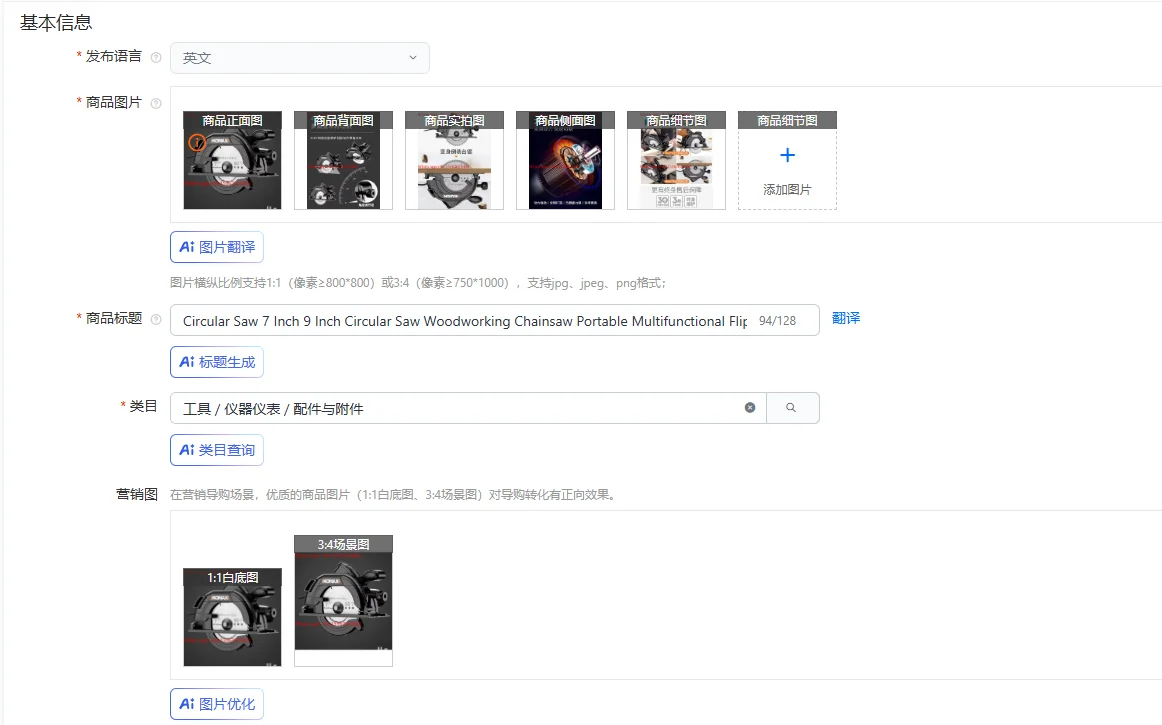Click the 翻译 link beside title

846,318
